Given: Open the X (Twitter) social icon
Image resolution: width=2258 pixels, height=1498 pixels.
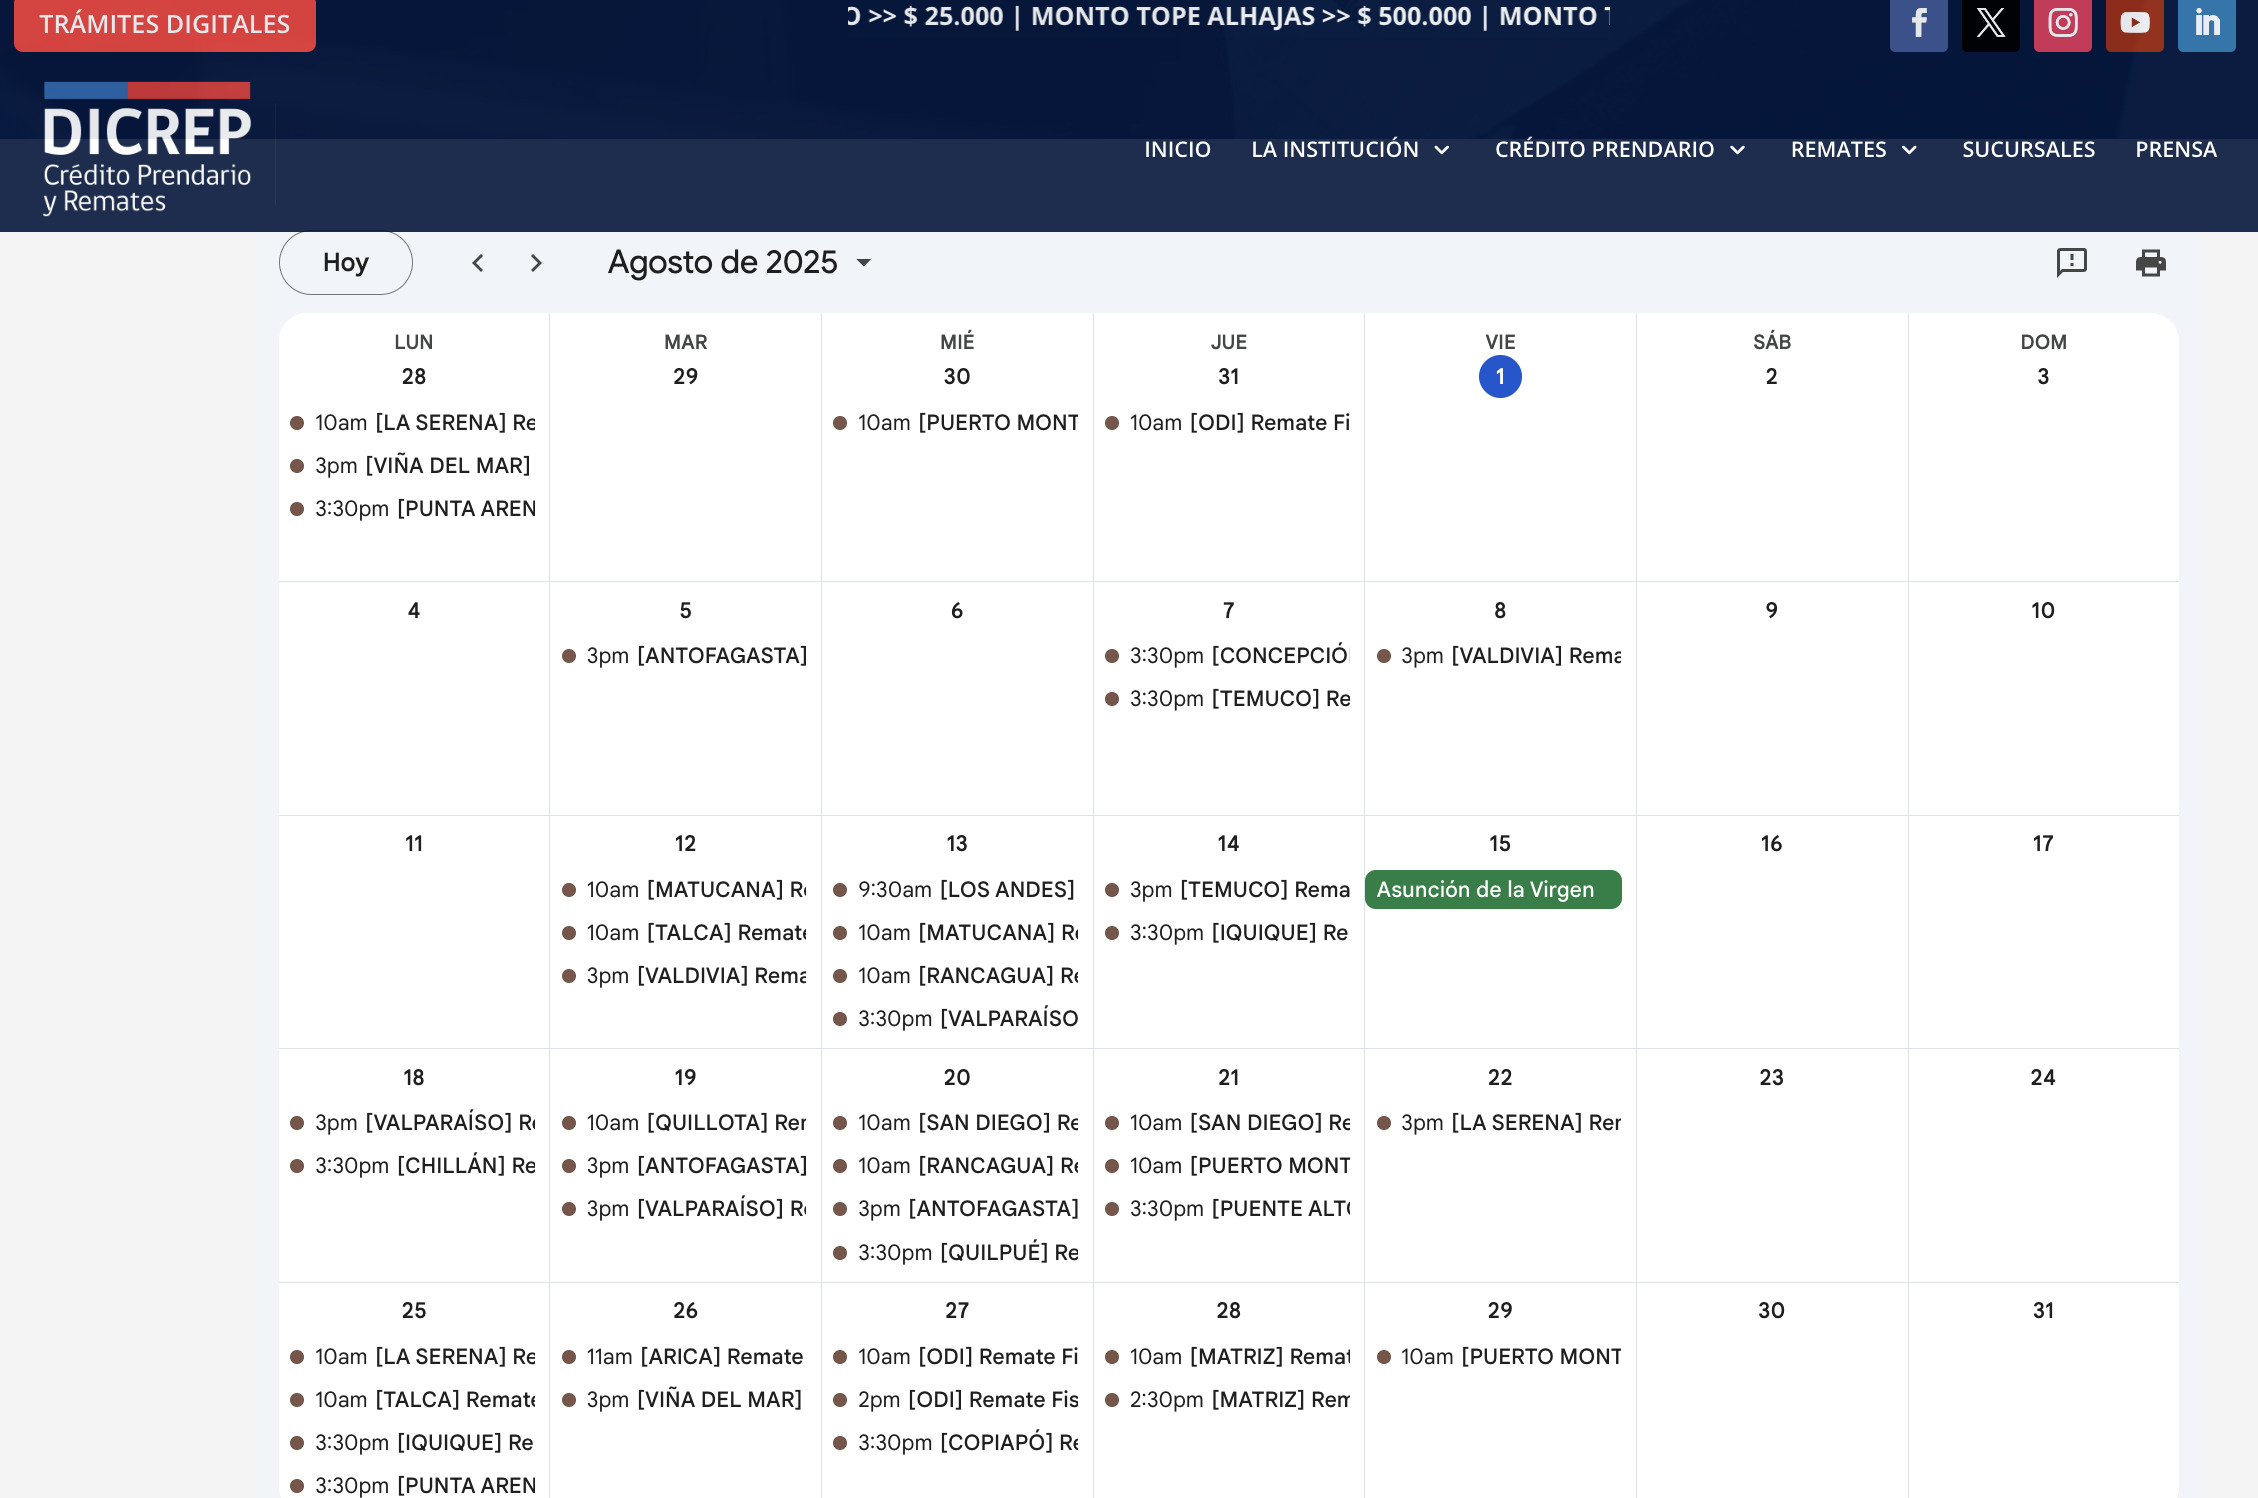Looking at the screenshot, I should (1990, 23).
